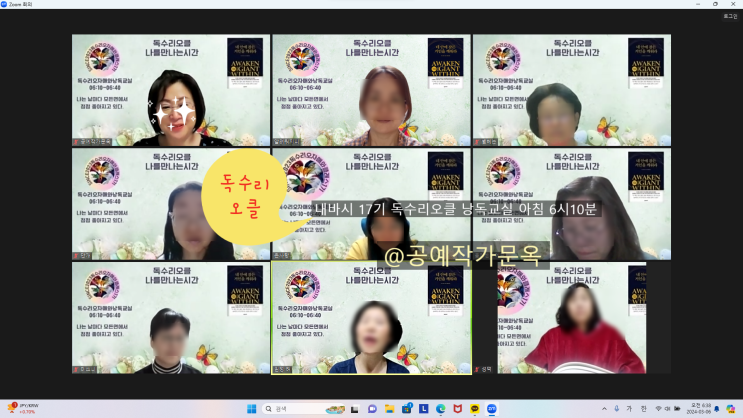Open the Wi-Fi network tray icon
743x418 pixels.
[x=658, y=409]
